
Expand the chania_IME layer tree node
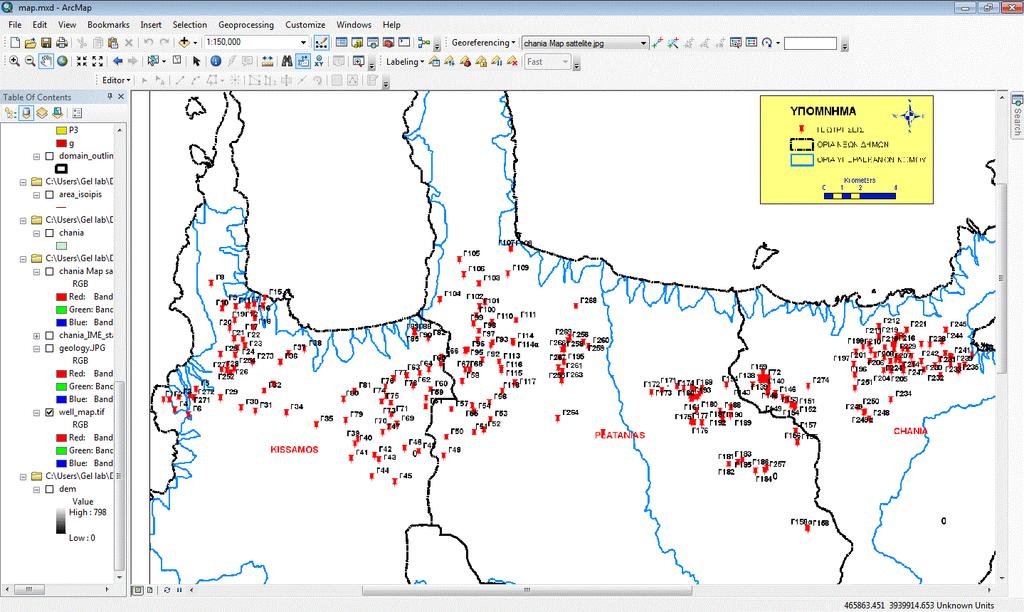click(37, 336)
